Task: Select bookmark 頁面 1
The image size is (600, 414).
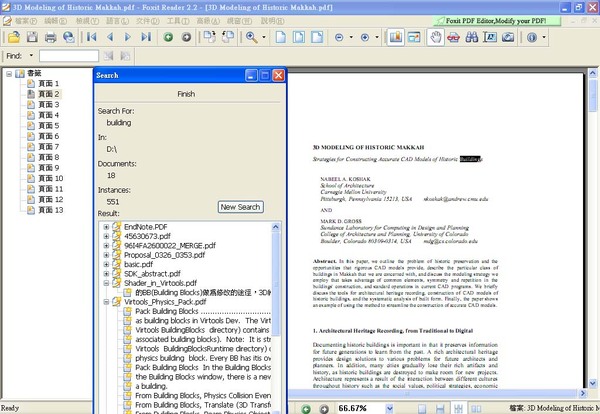Action: pyautogui.click(x=49, y=83)
